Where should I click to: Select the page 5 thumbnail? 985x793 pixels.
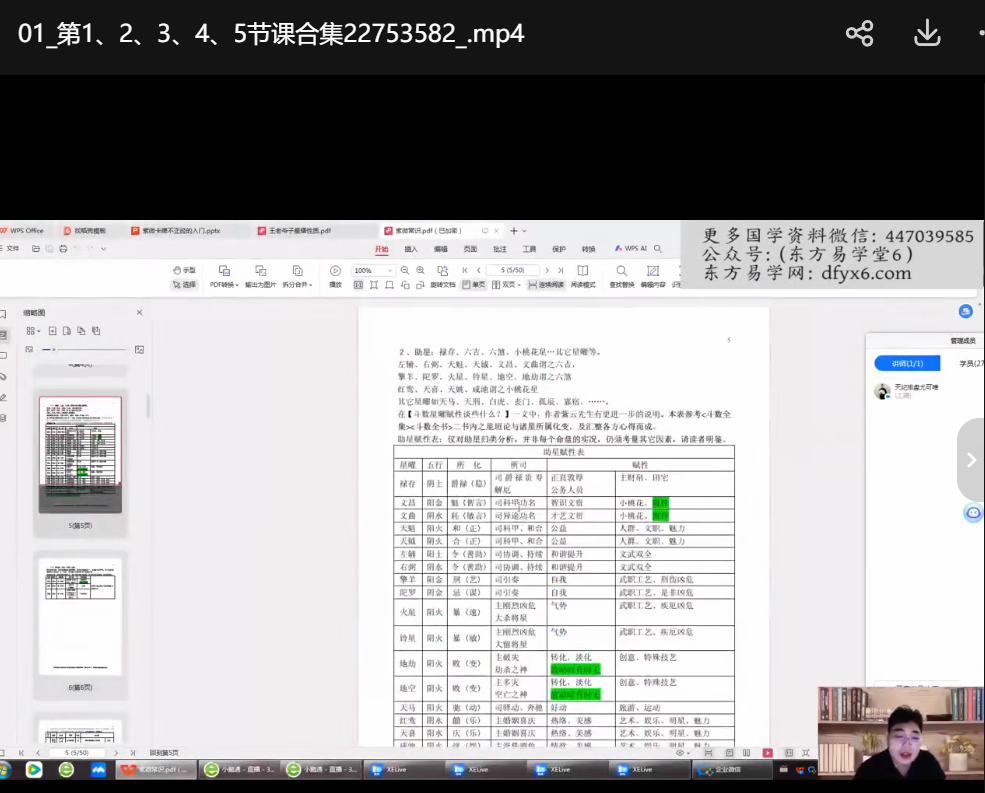(80, 455)
